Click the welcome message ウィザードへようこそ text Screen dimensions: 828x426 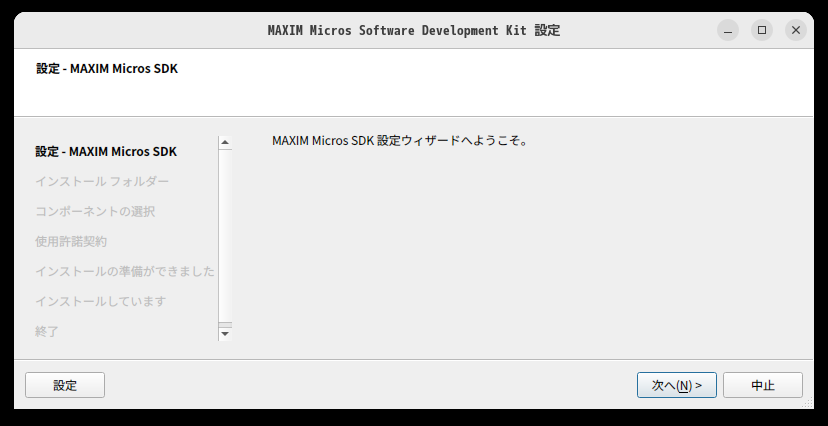(400, 141)
